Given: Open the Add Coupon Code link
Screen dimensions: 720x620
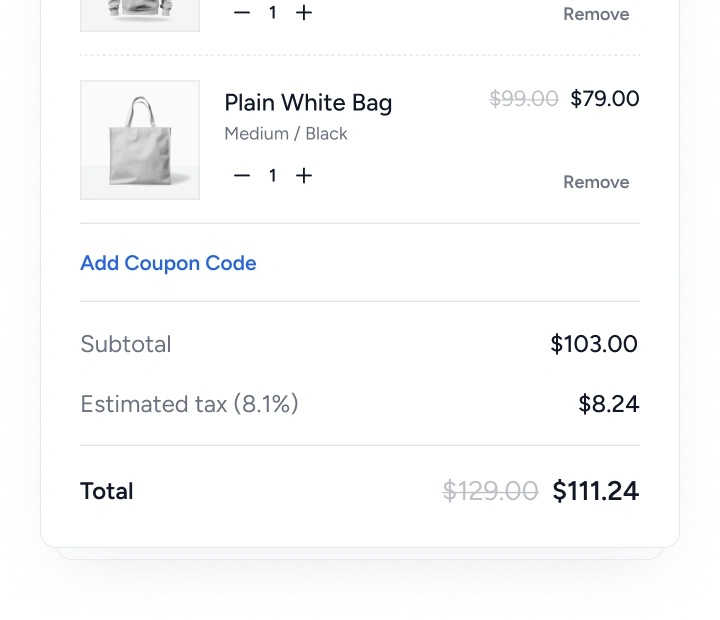Looking at the screenshot, I should [168, 263].
